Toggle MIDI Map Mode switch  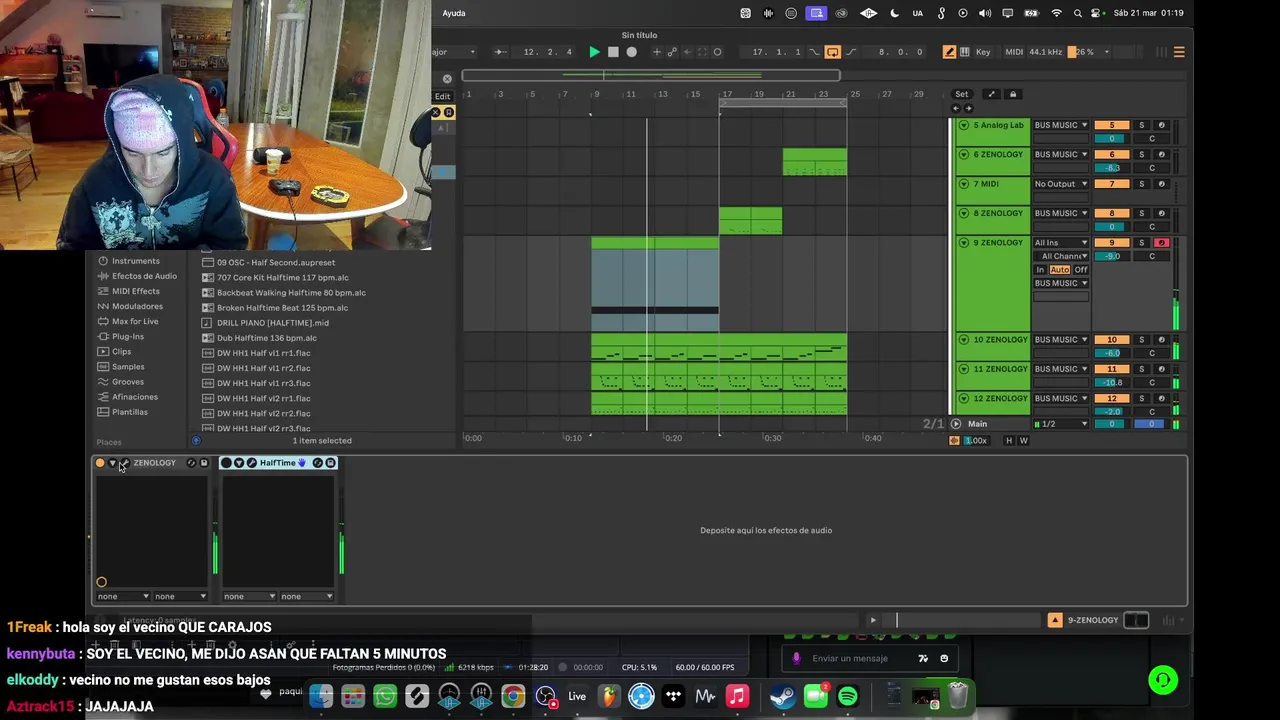1014,52
